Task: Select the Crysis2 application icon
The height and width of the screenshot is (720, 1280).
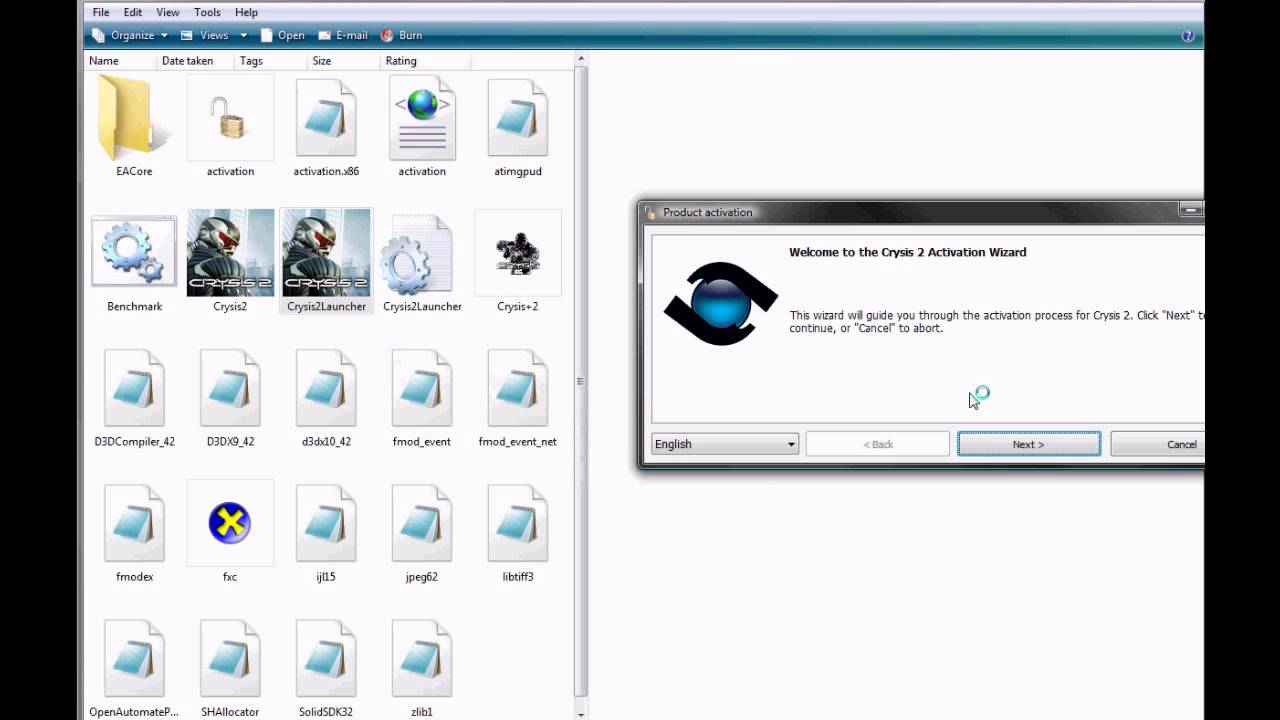Action: (230, 261)
